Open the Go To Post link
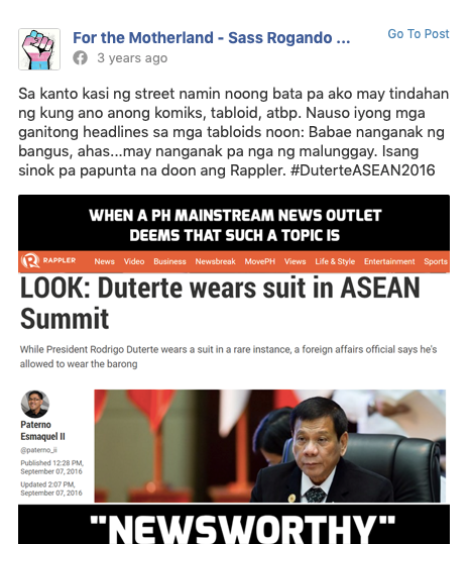This screenshot has height=572, width=476. pyautogui.click(x=418, y=34)
